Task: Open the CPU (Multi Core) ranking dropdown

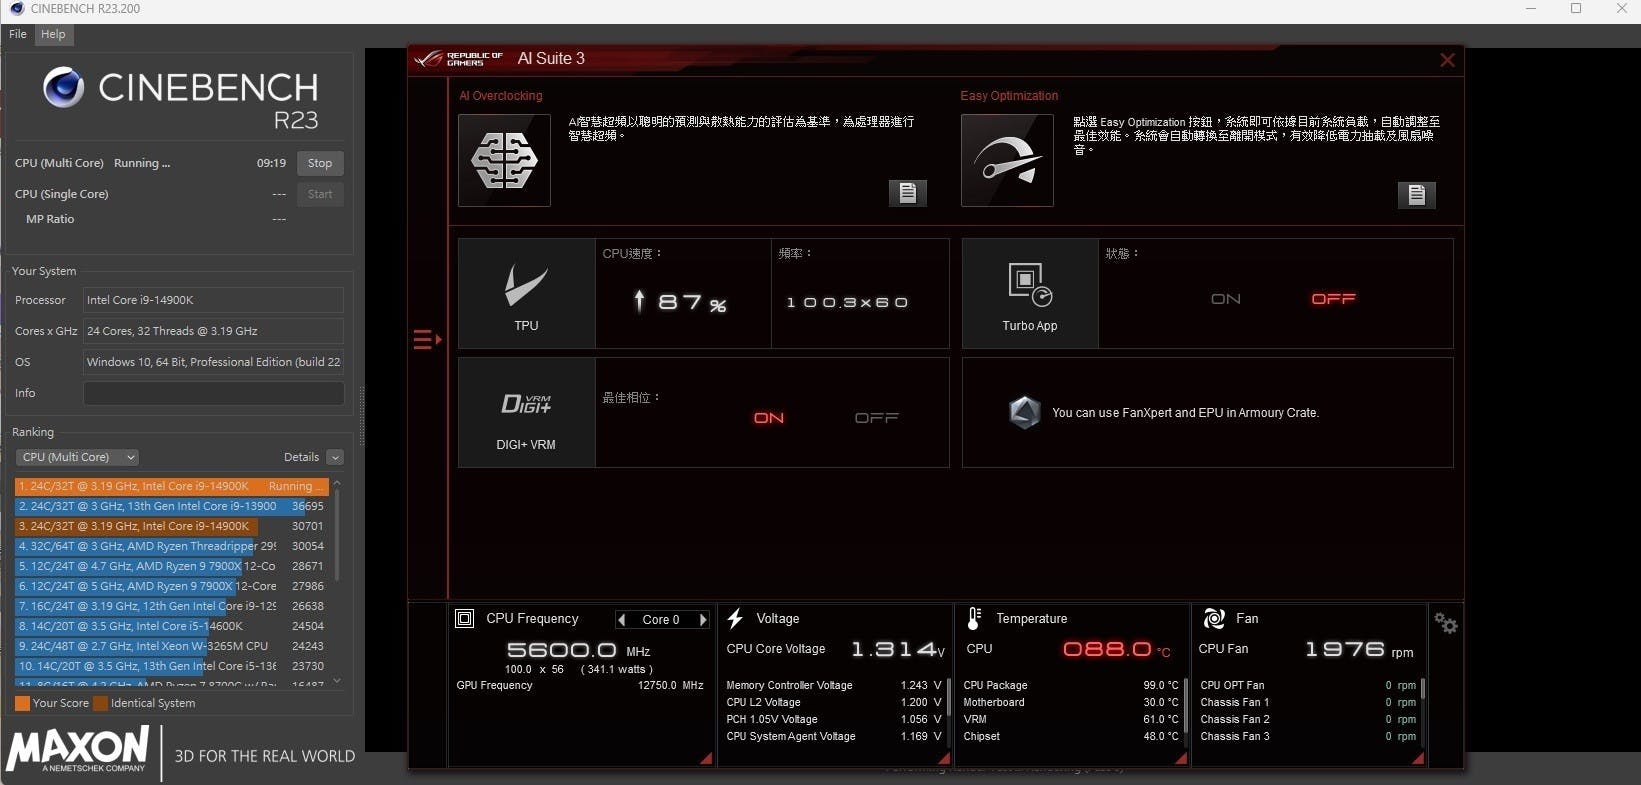Action: [78, 457]
